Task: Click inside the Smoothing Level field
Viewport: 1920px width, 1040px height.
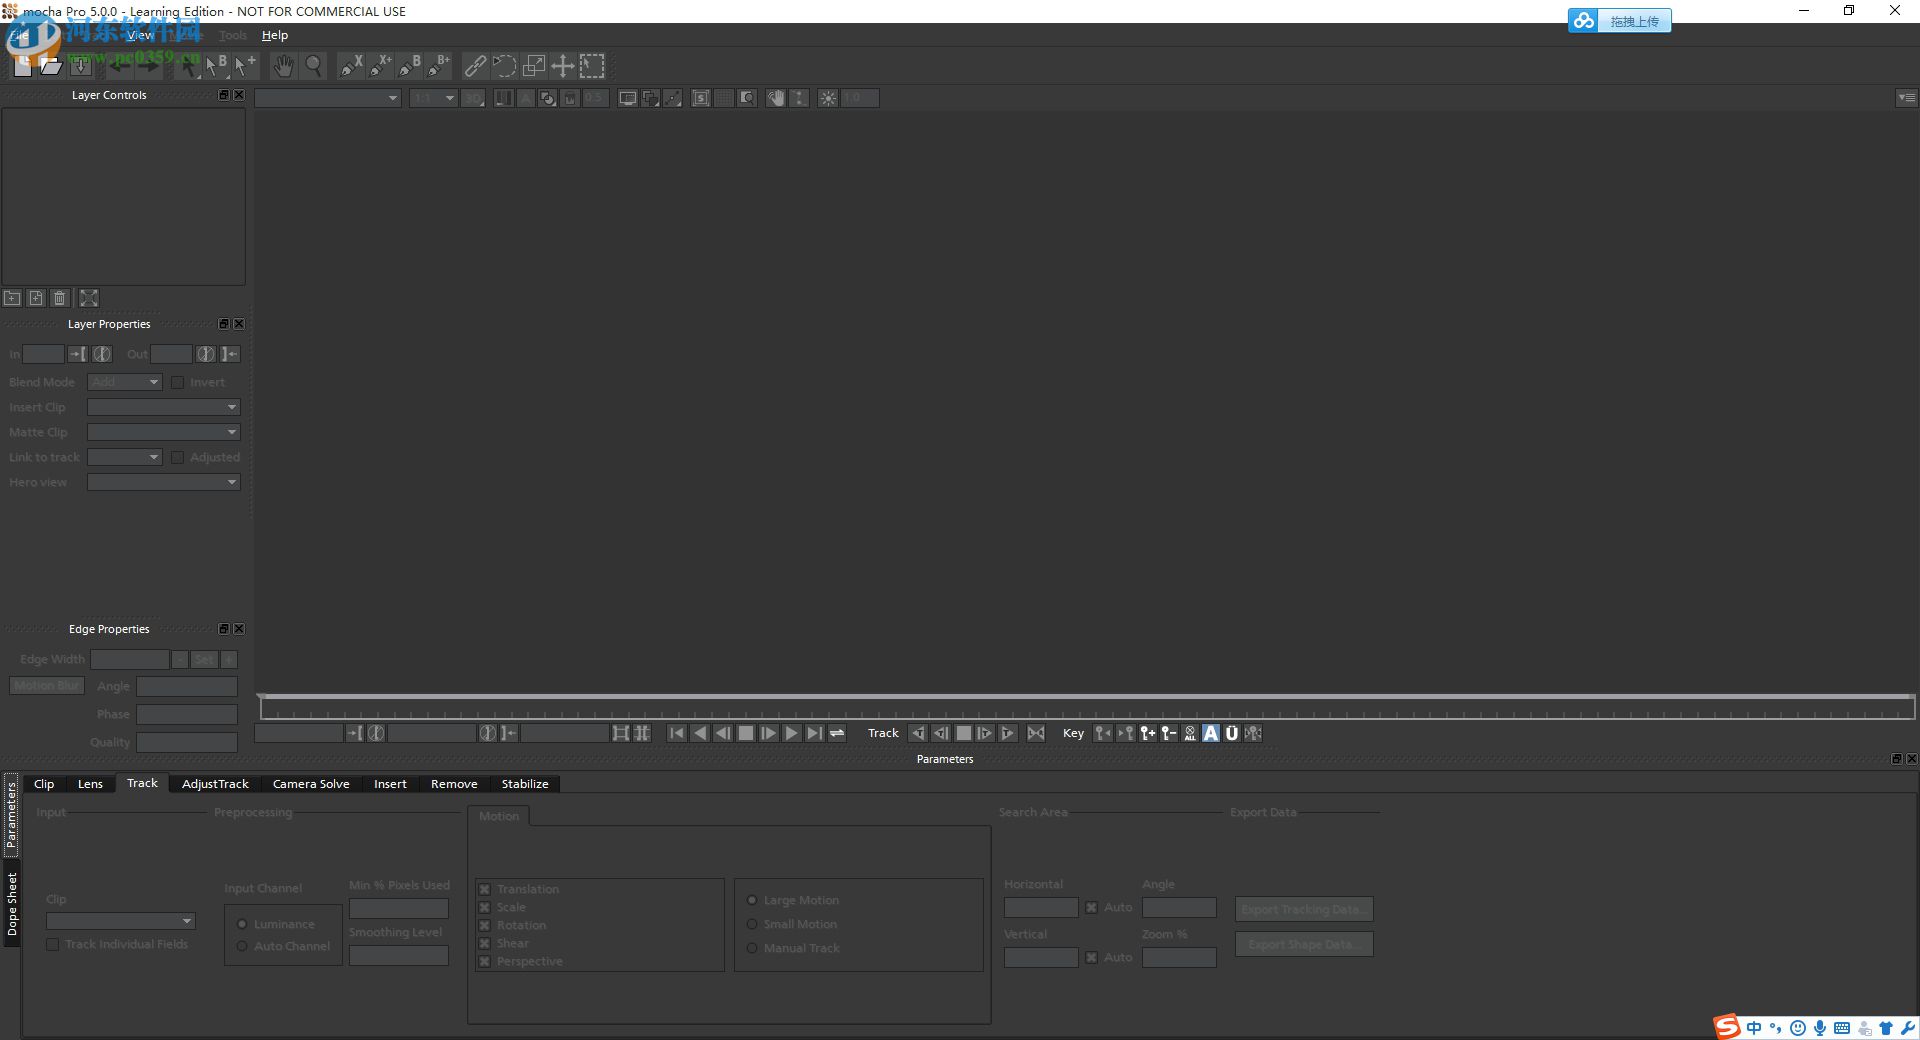Action: (x=398, y=955)
